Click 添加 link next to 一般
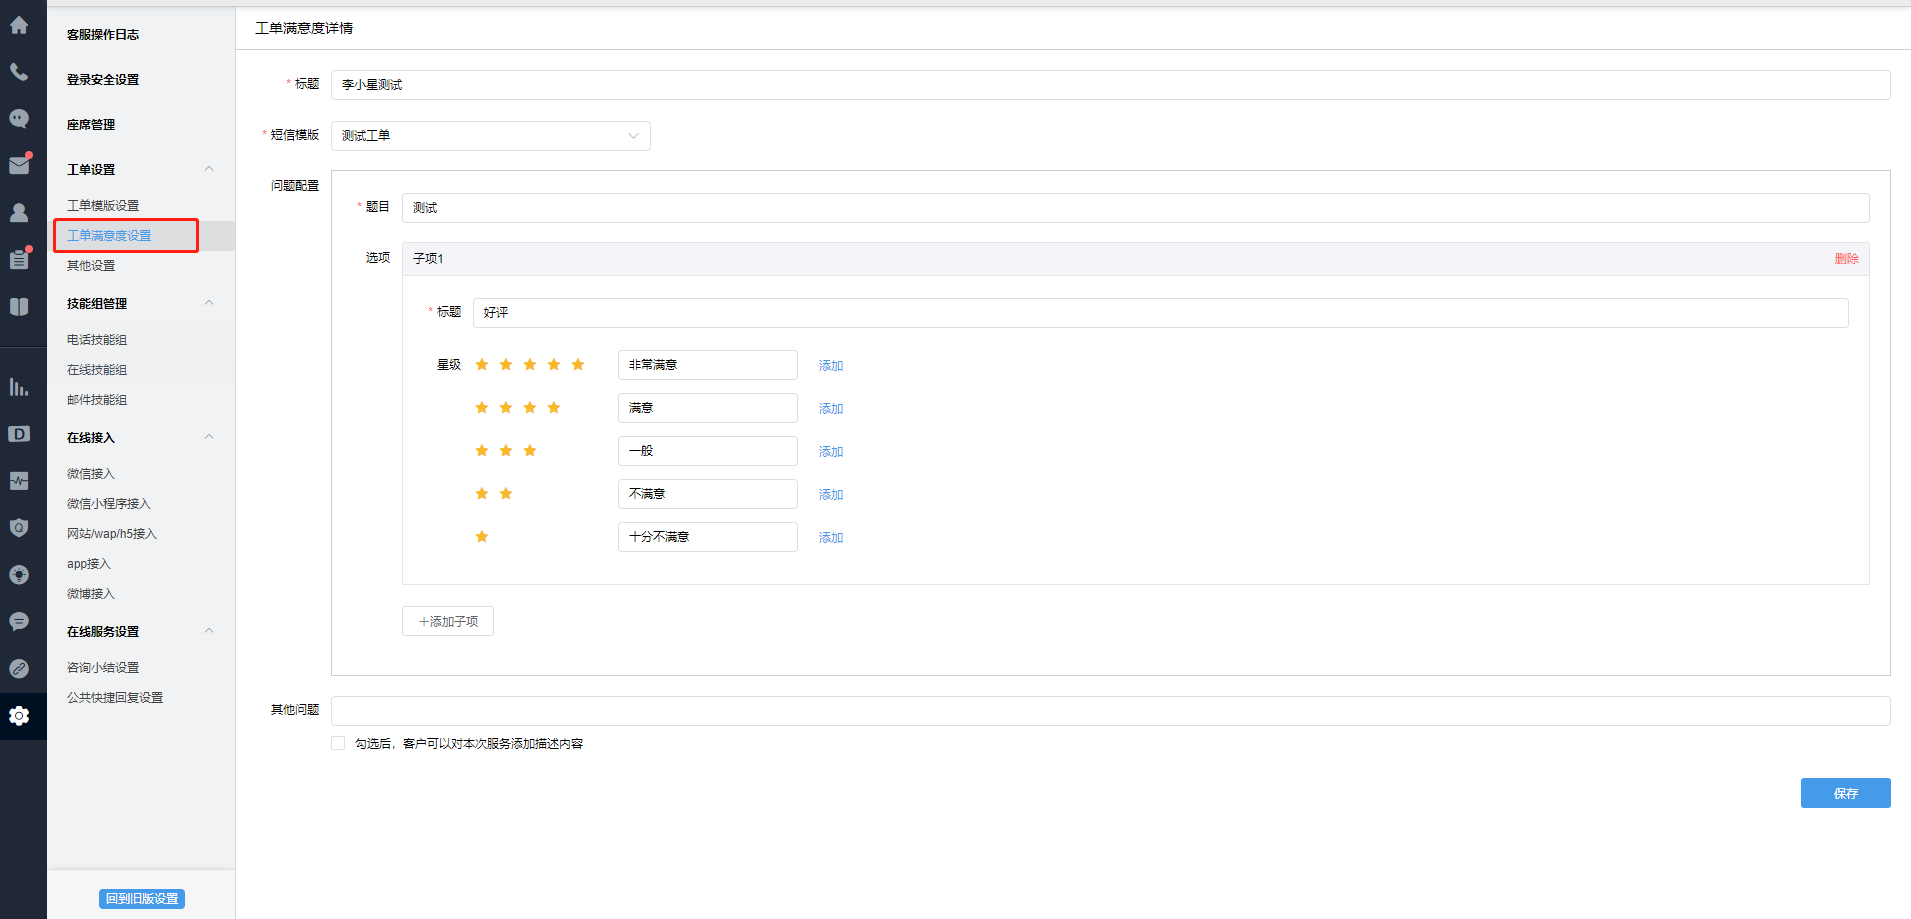Screen dimensions: 1911x919 831,452
